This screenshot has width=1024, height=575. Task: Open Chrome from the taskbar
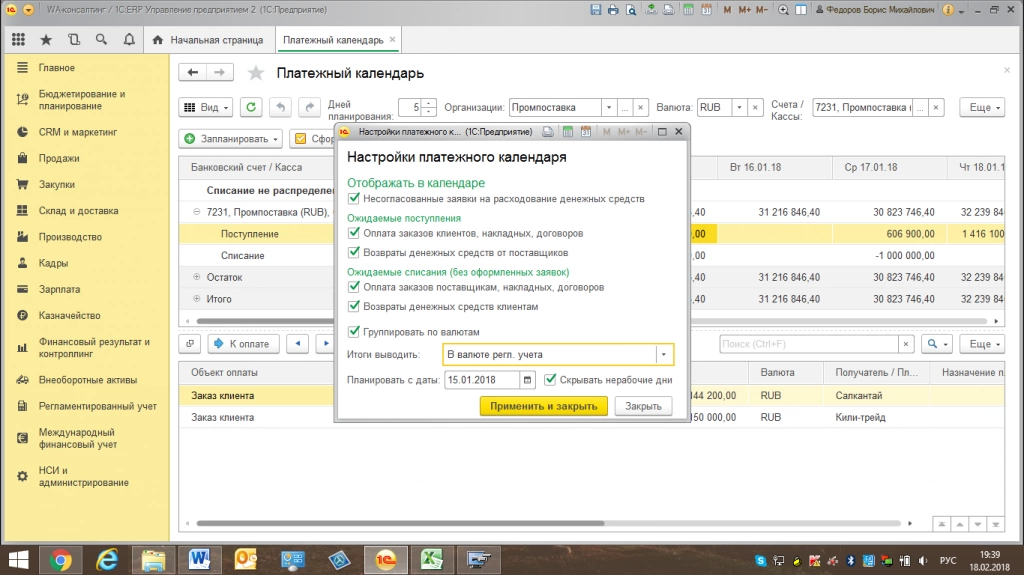(x=60, y=560)
